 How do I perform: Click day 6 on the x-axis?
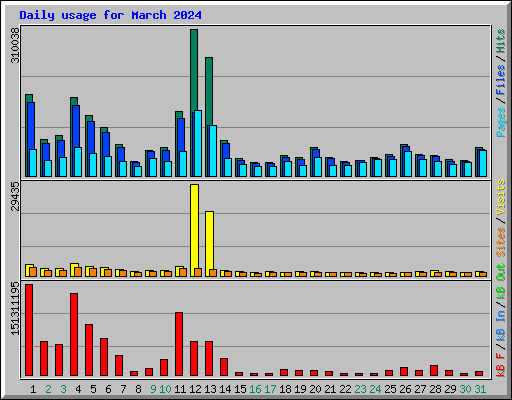click(108, 389)
